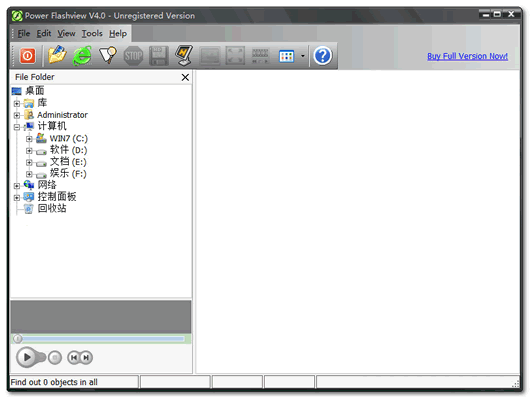Click the blue question mark help icon

(x=323, y=56)
